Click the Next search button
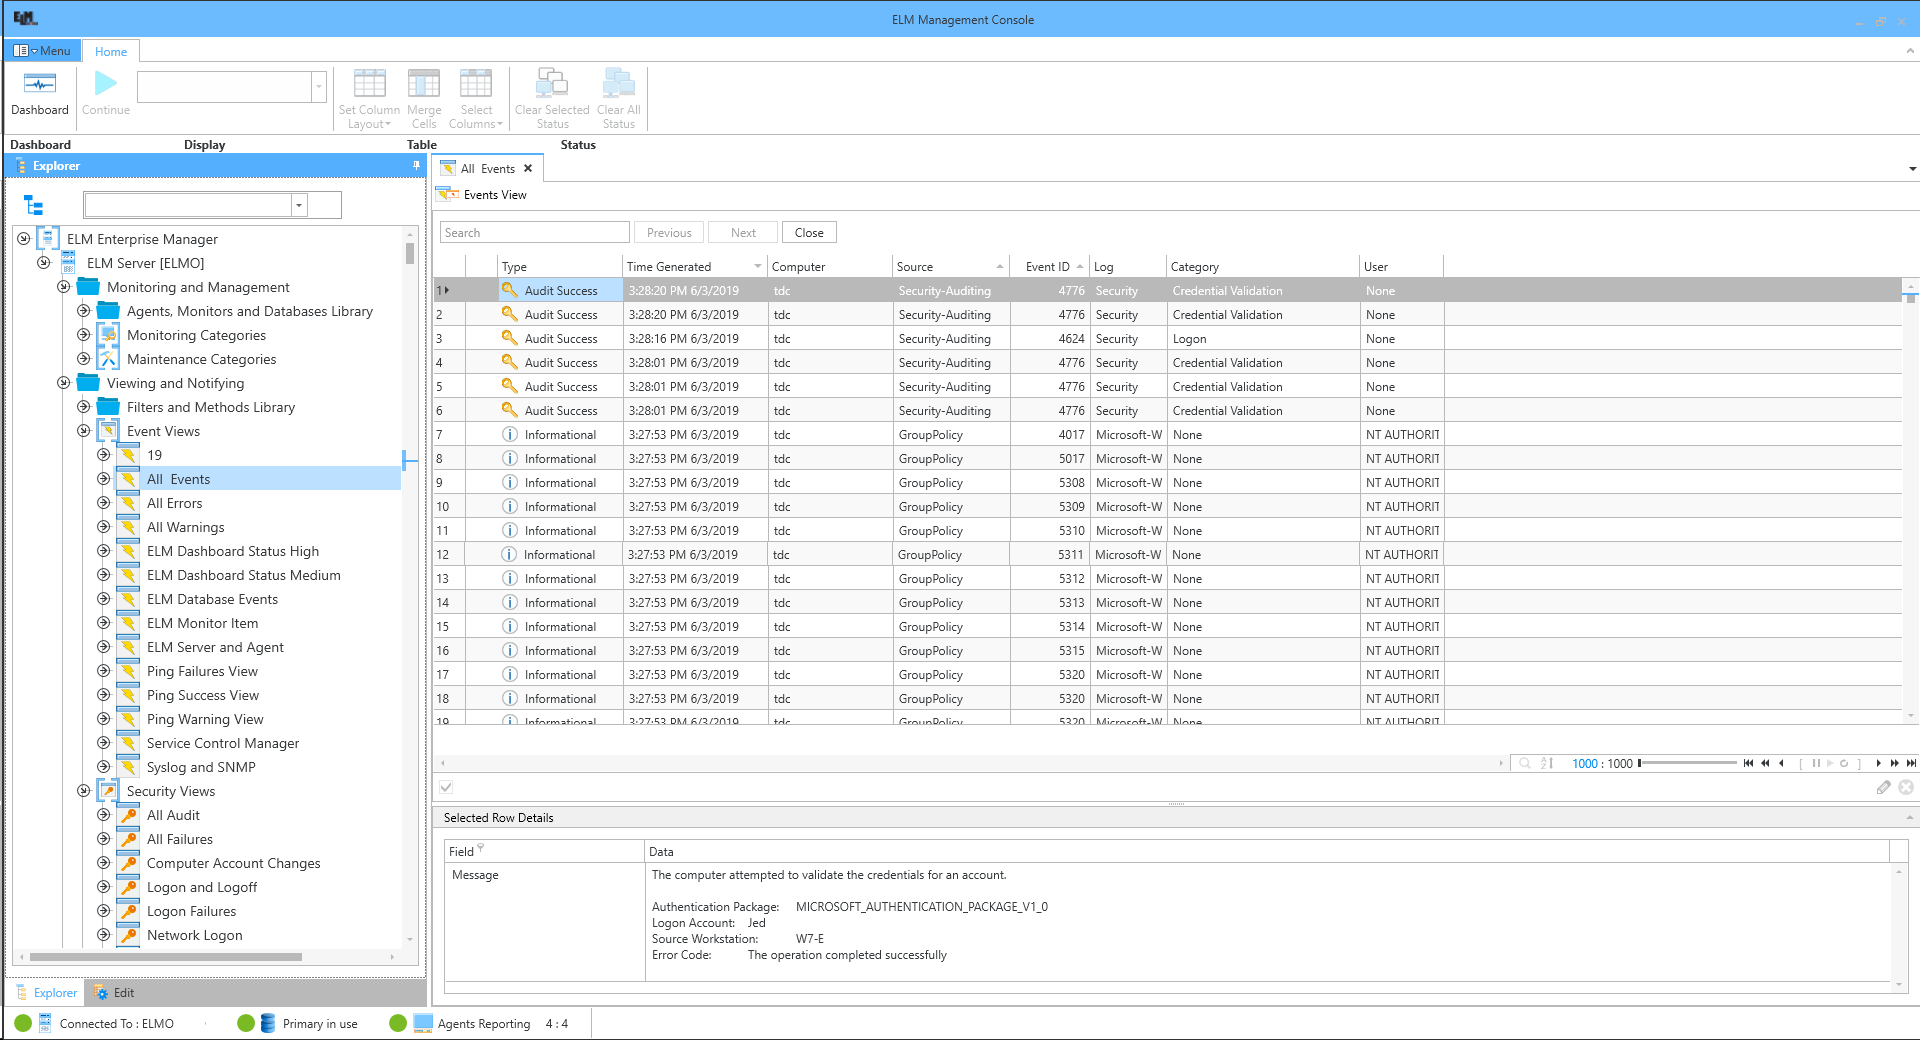Image resolution: width=1920 pixels, height=1040 pixels. click(743, 233)
